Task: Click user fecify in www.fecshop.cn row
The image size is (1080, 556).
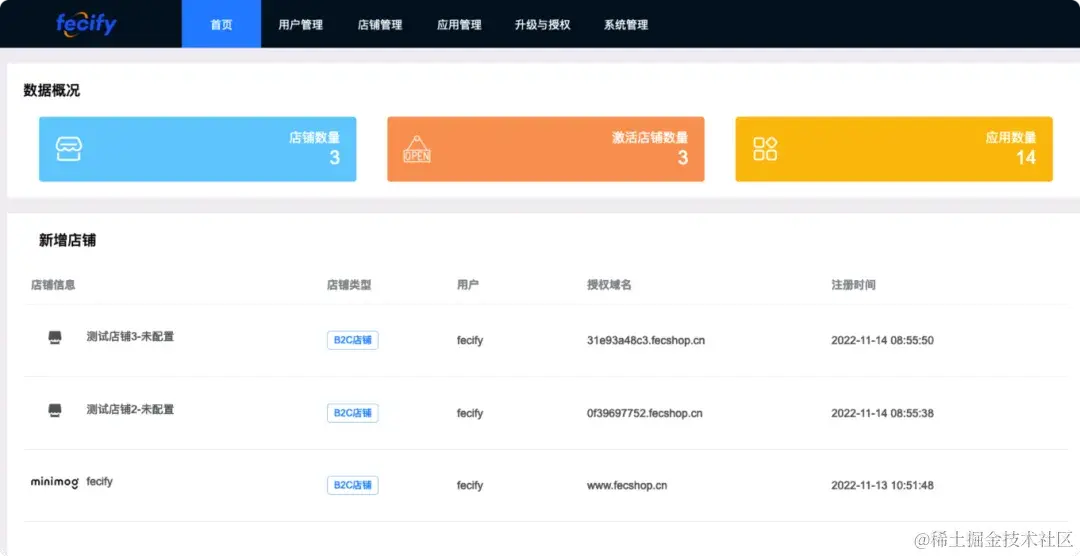Action: (x=470, y=486)
